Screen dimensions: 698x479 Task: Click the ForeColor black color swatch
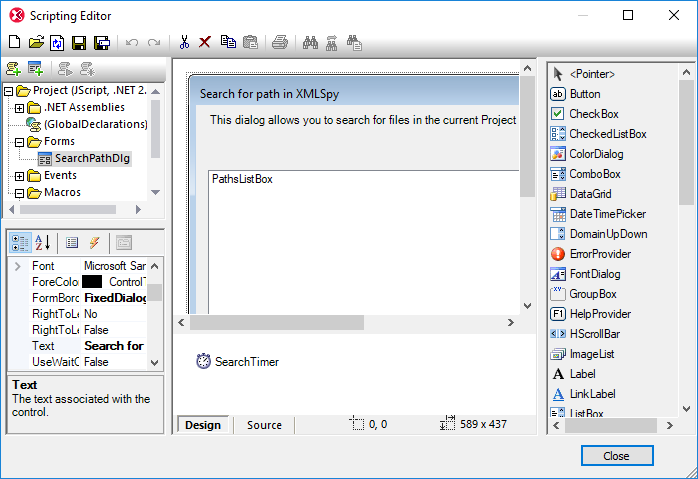tap(92, 282)
